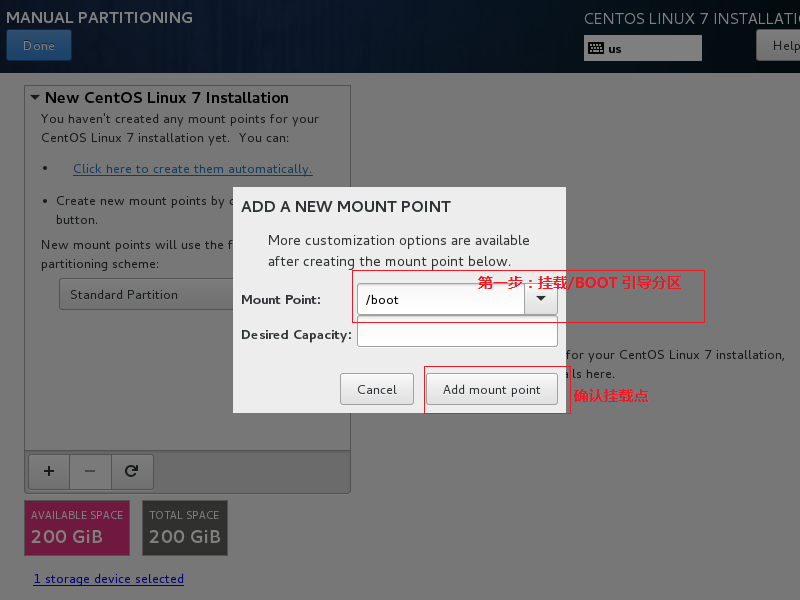Click the plus icon to add mount point
Screen dimensions: 800x600
pyautogui.click(x=48, y=470)
